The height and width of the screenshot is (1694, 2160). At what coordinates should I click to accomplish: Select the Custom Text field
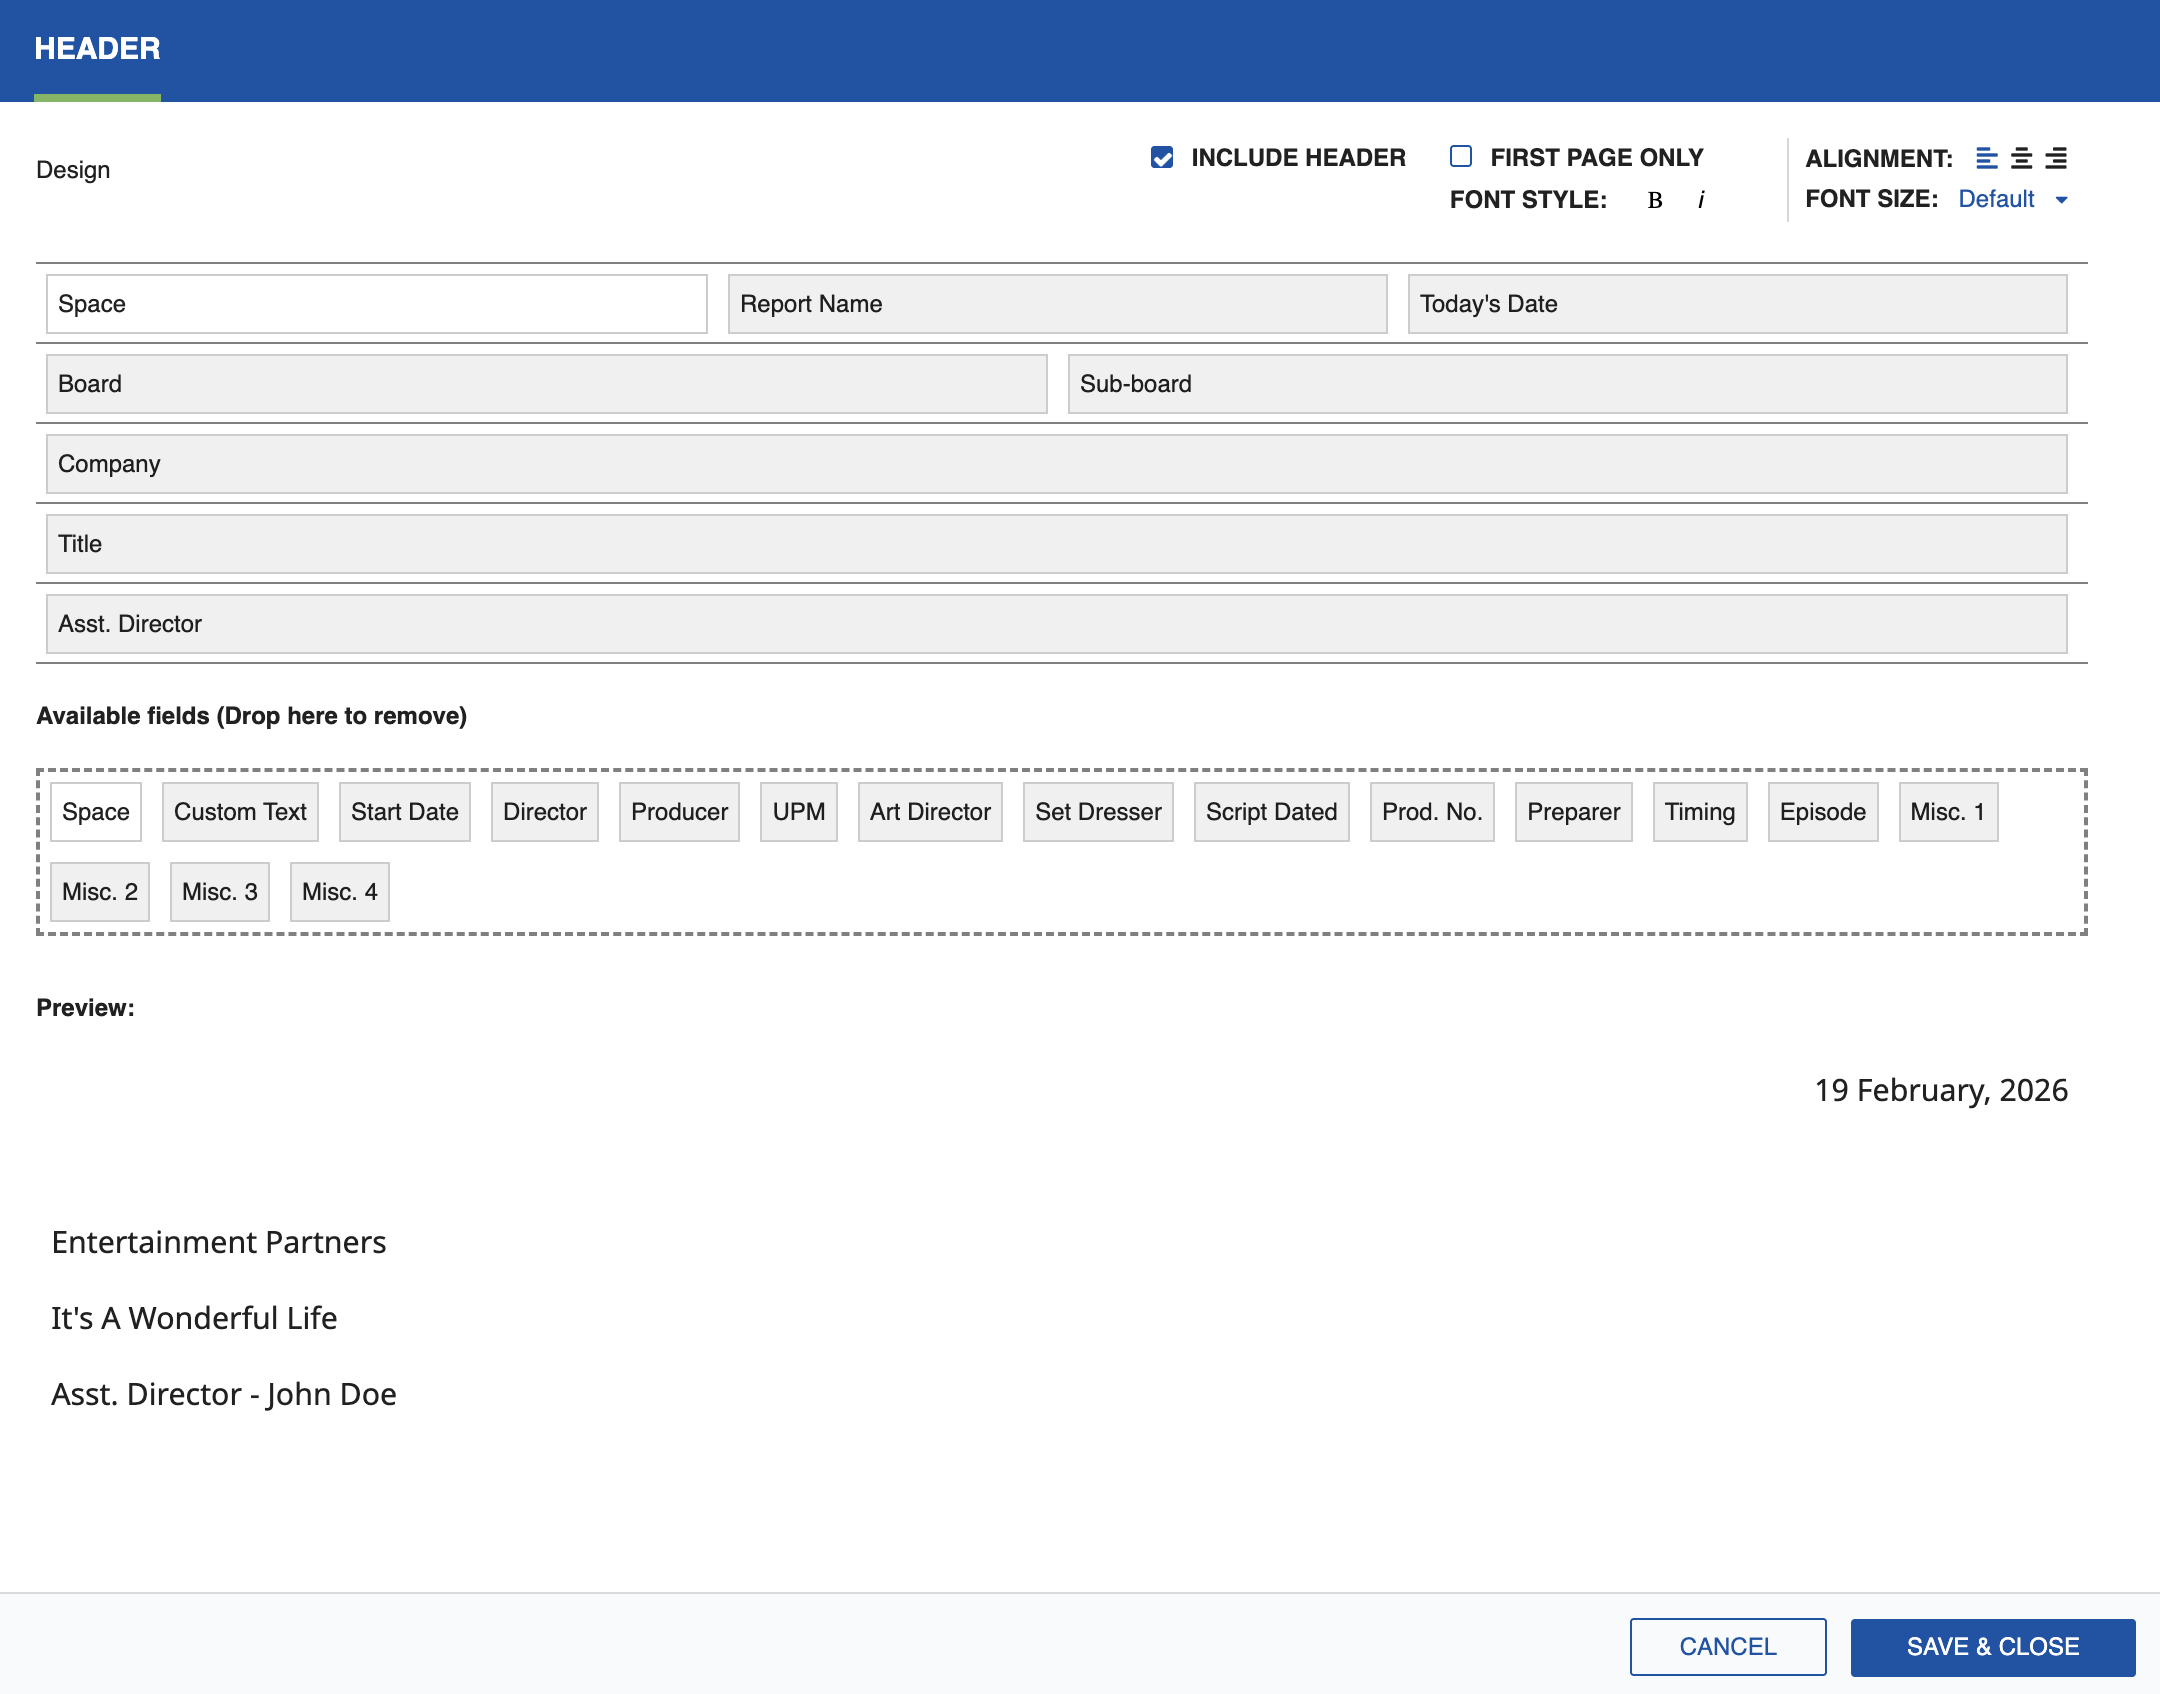(x=239, y=812)
